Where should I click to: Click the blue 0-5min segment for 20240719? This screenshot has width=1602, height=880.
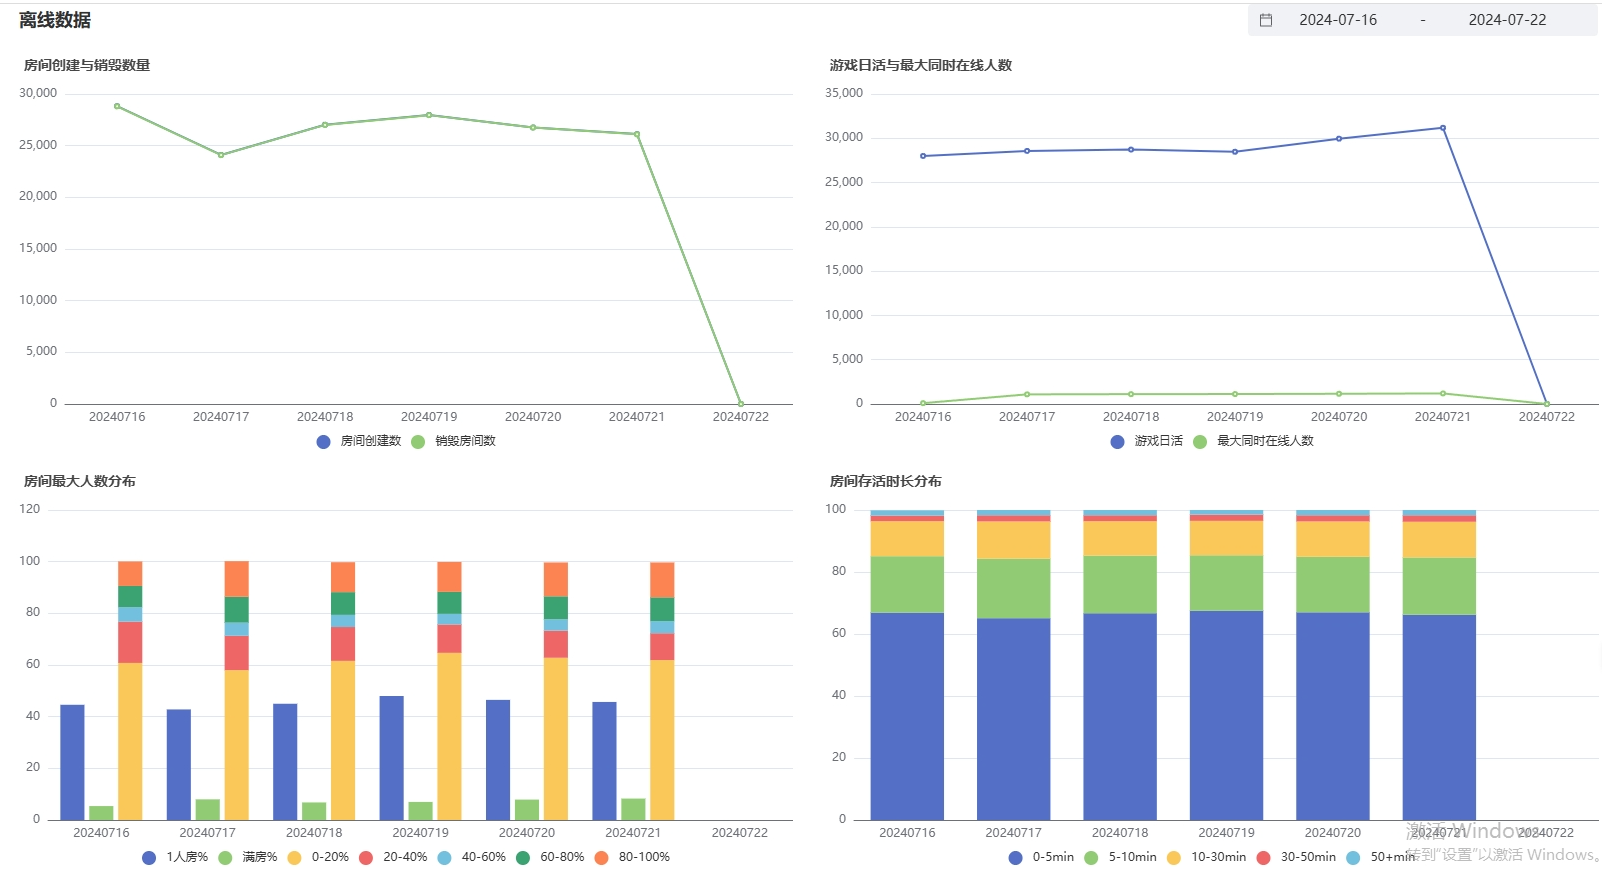point(1226,715)
